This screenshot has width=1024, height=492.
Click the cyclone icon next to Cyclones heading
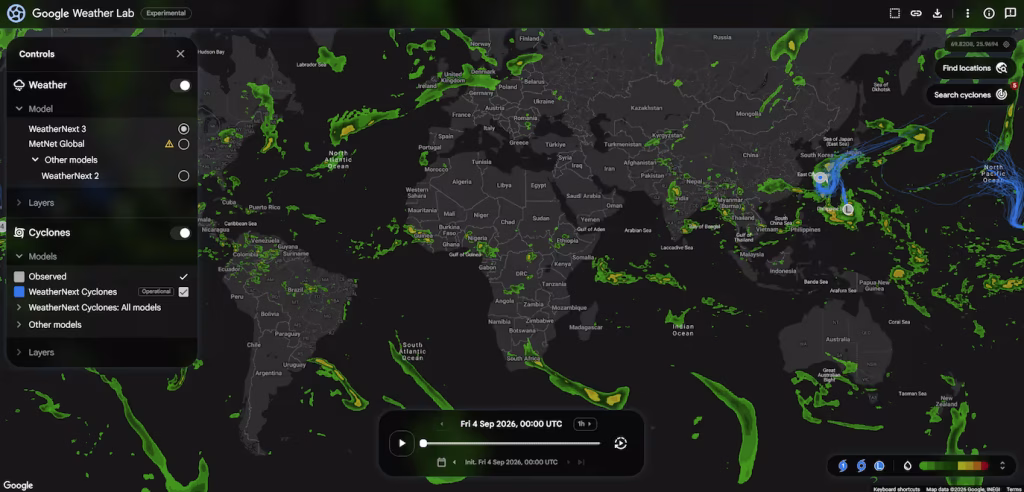click(x=19, y=233)
